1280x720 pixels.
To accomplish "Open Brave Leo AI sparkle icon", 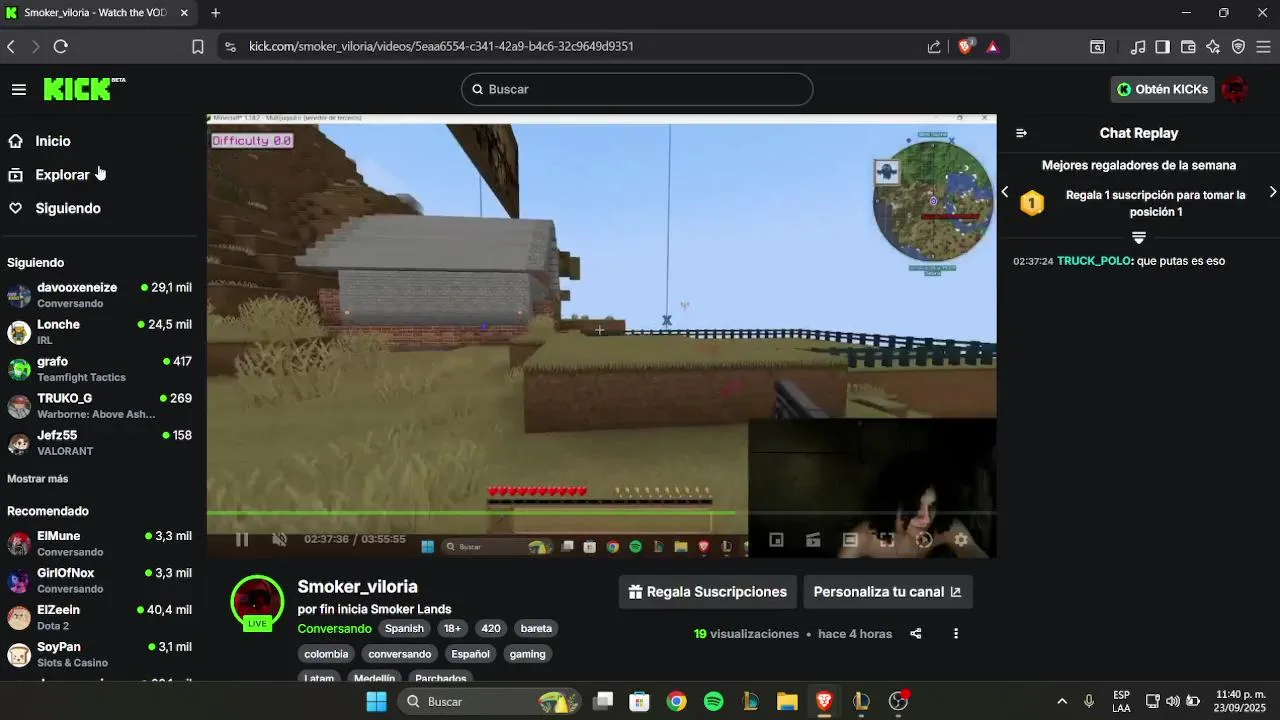I will click(1213, 46).
